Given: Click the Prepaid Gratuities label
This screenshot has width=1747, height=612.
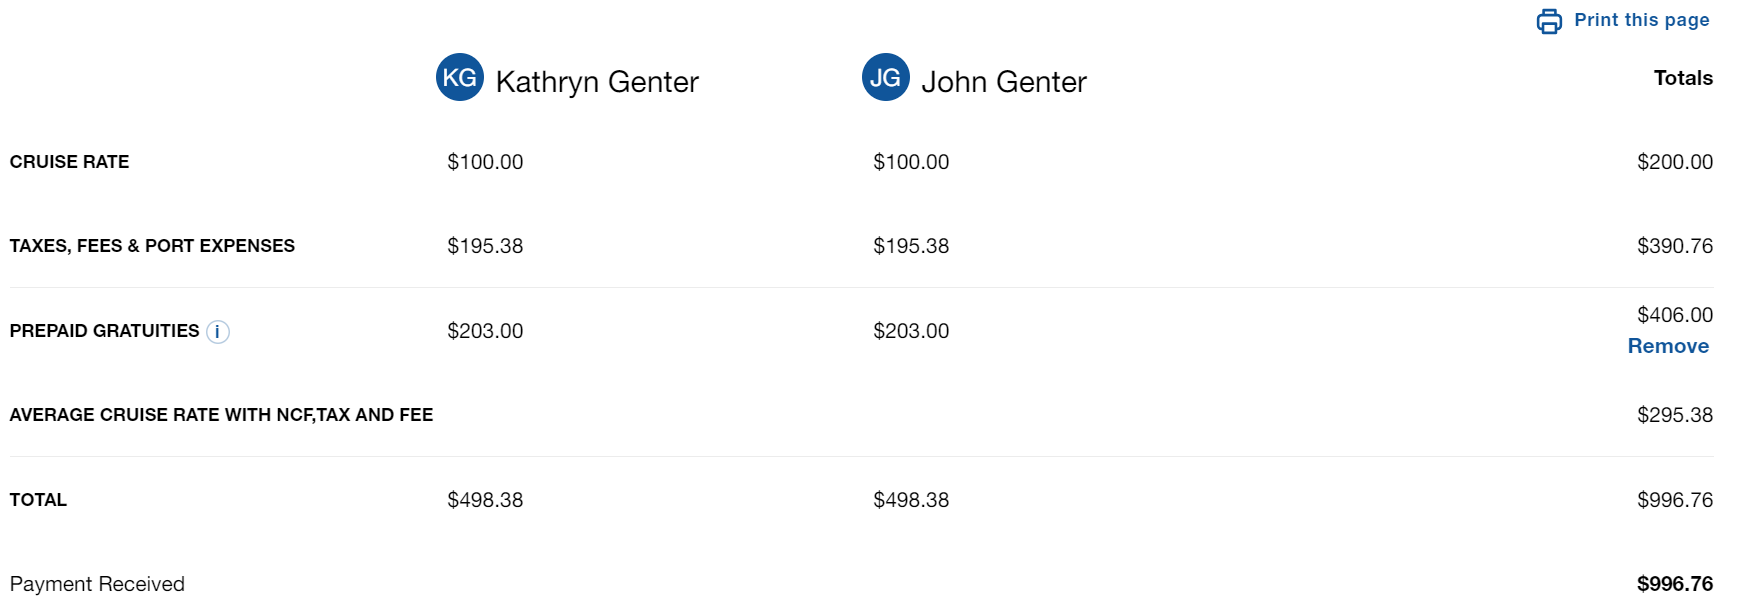Looking at the screenshot, I should click(104, 331).
